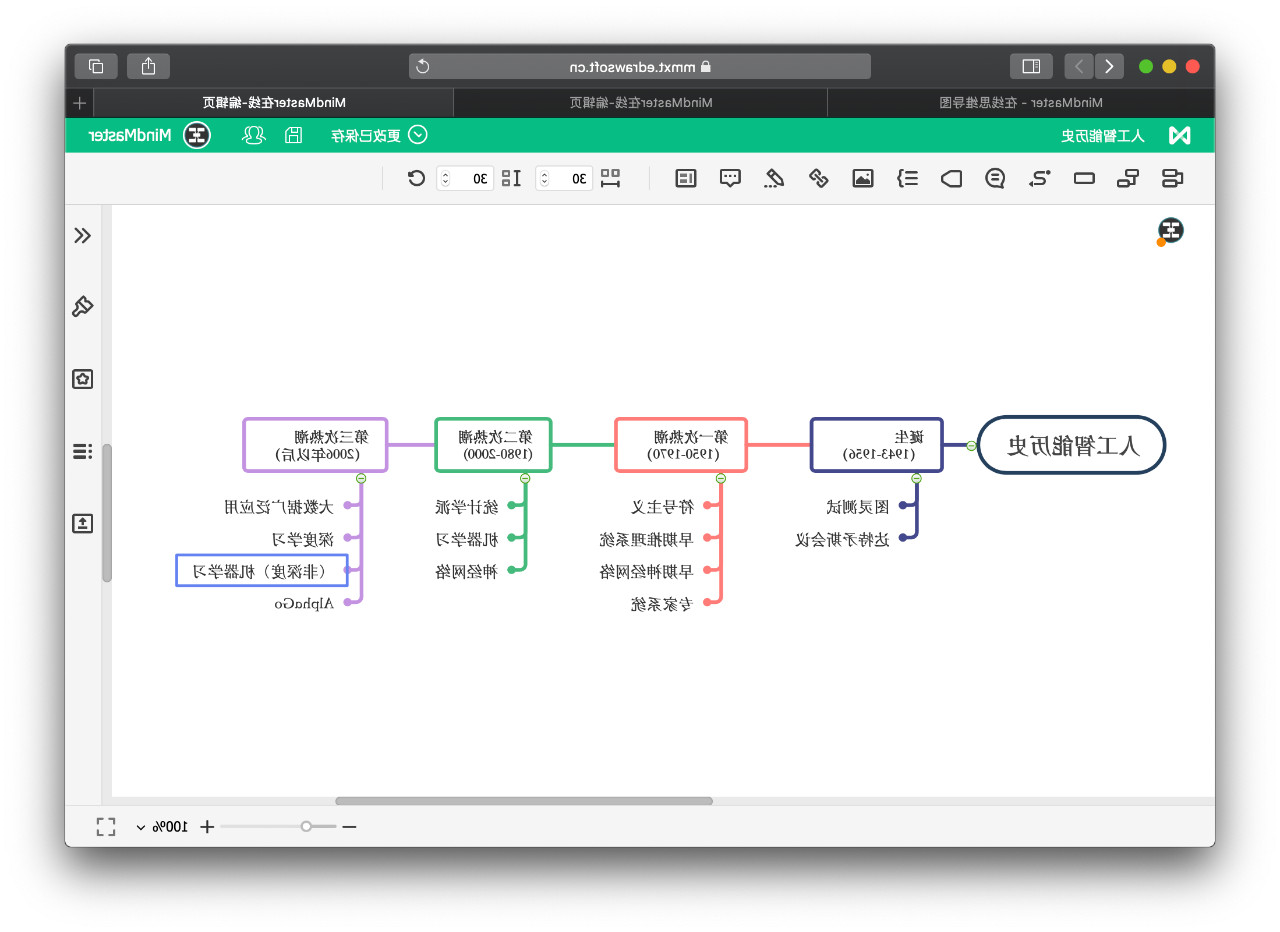Click the zoom slider handle
The image size is (1280, 932).
tap(306, 826)
